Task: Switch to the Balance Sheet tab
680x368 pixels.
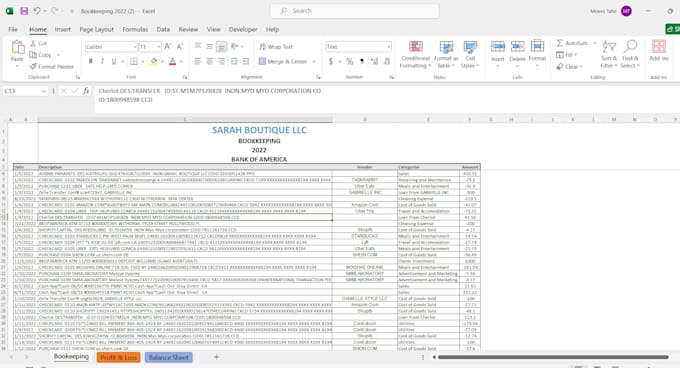Action: point(169,357)
